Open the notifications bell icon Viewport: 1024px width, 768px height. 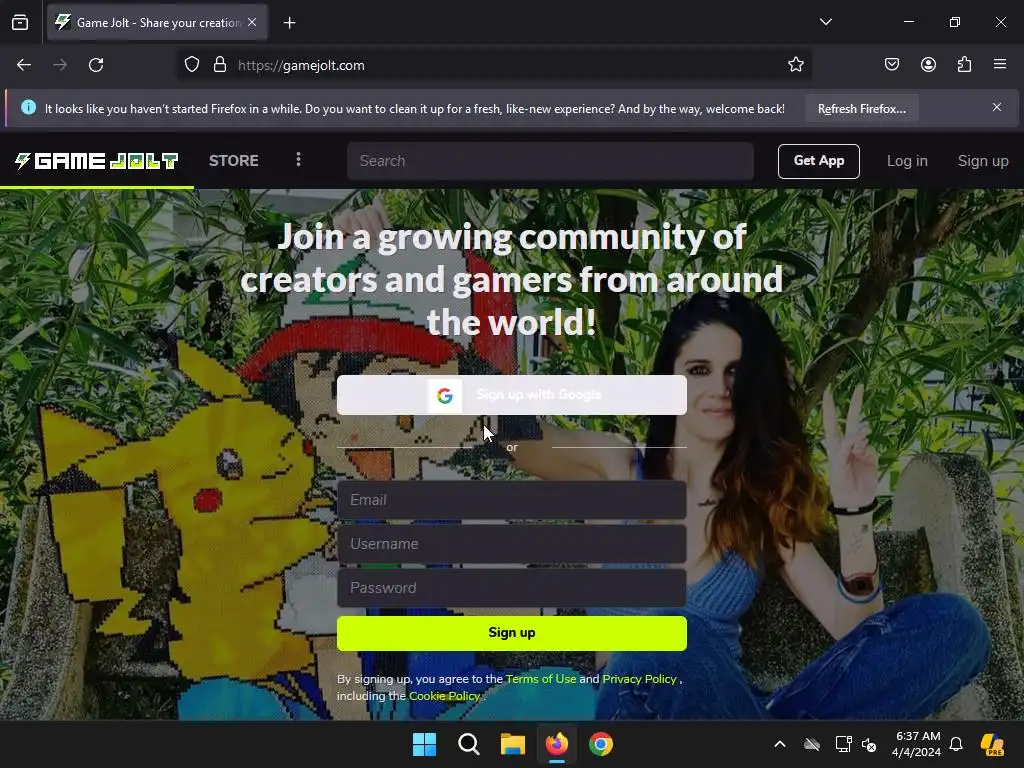(x=956, y=744)
